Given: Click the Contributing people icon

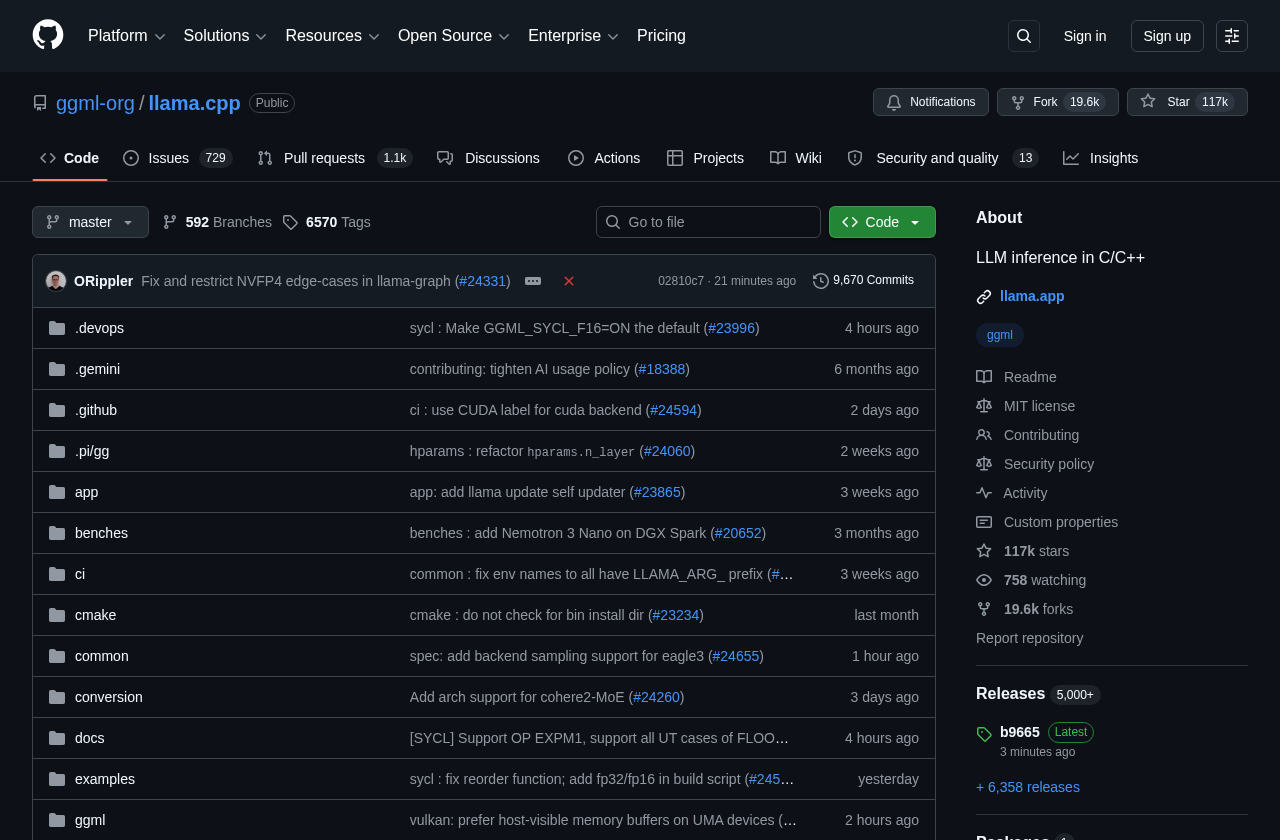Looking at the screenshot, I should 984,435.
